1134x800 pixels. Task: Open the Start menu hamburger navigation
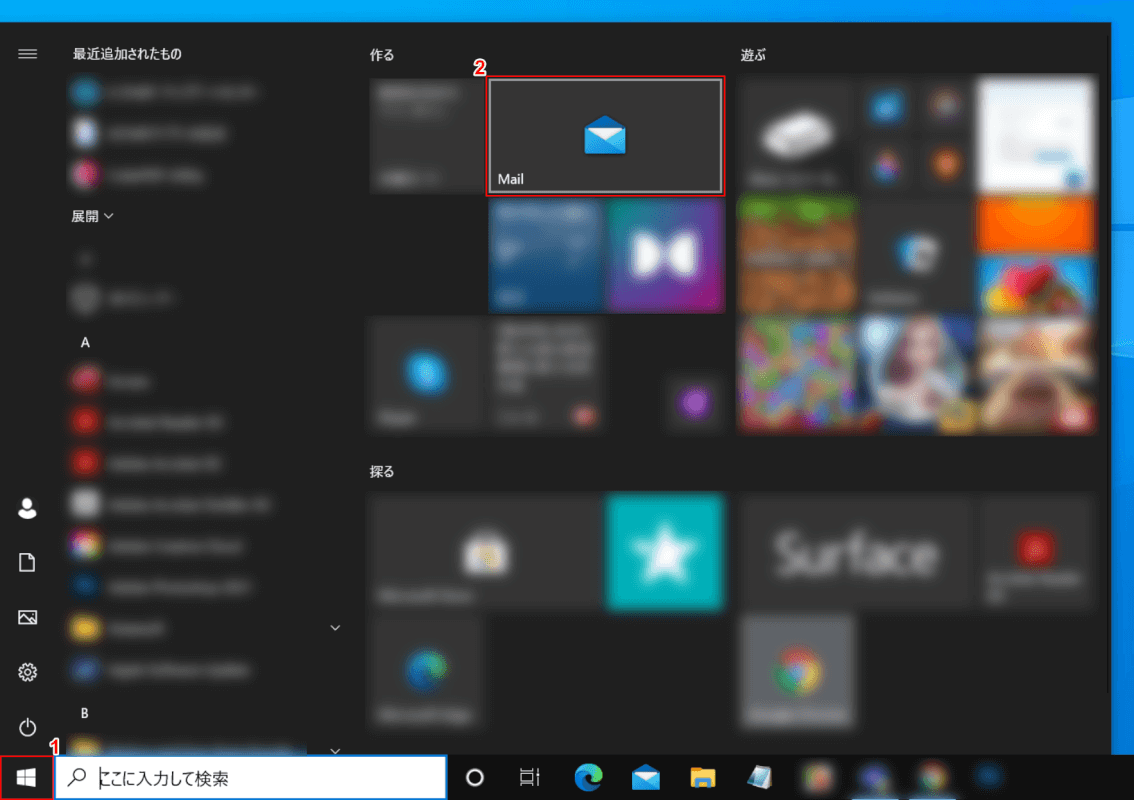click(x=27, y=54)
